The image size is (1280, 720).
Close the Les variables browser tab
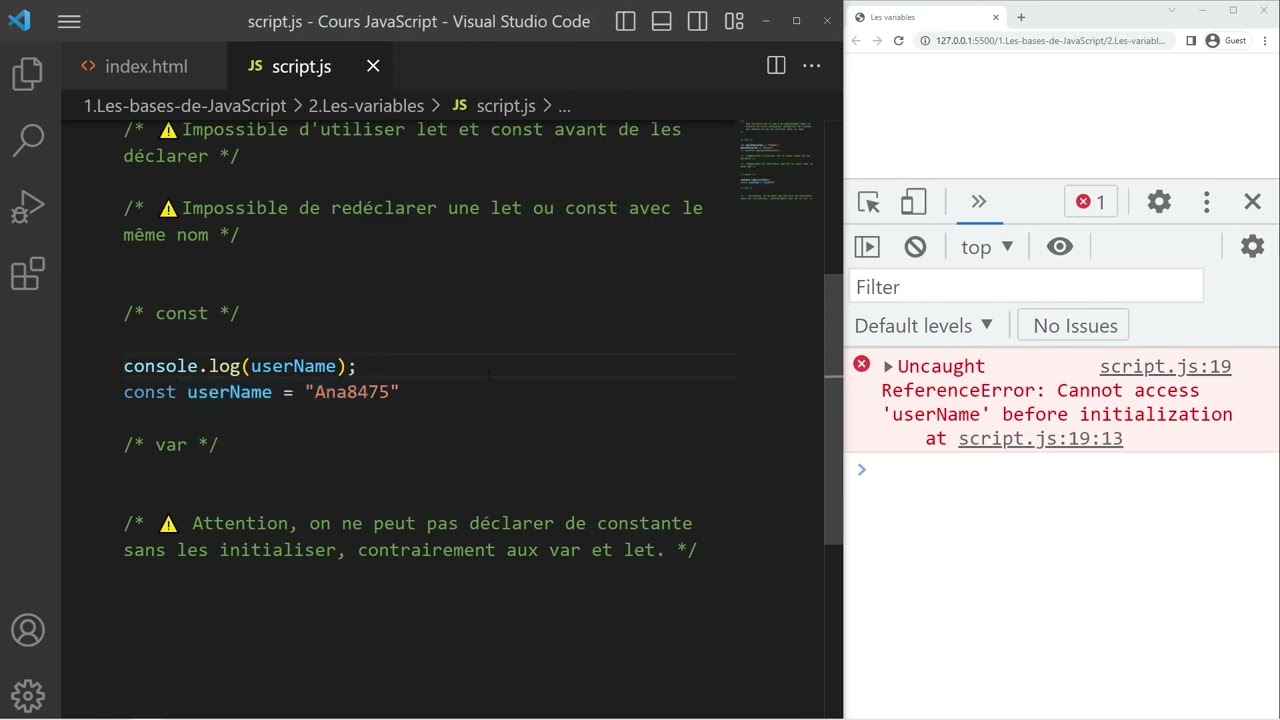[x=996, y=17]
